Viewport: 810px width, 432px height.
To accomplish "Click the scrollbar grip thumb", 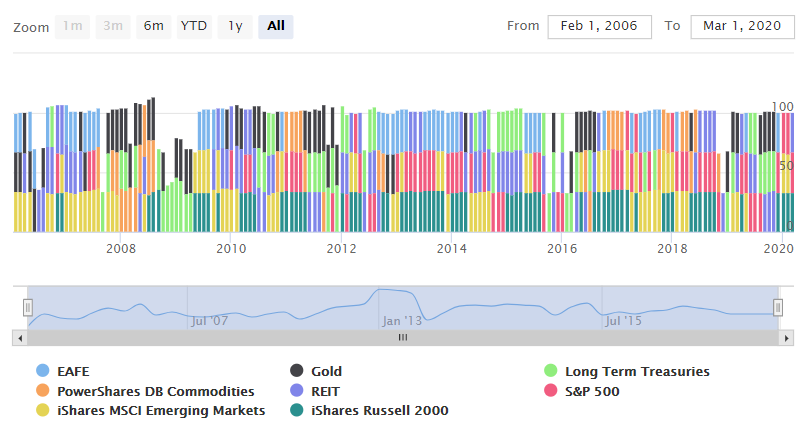I will pos(403,338).
